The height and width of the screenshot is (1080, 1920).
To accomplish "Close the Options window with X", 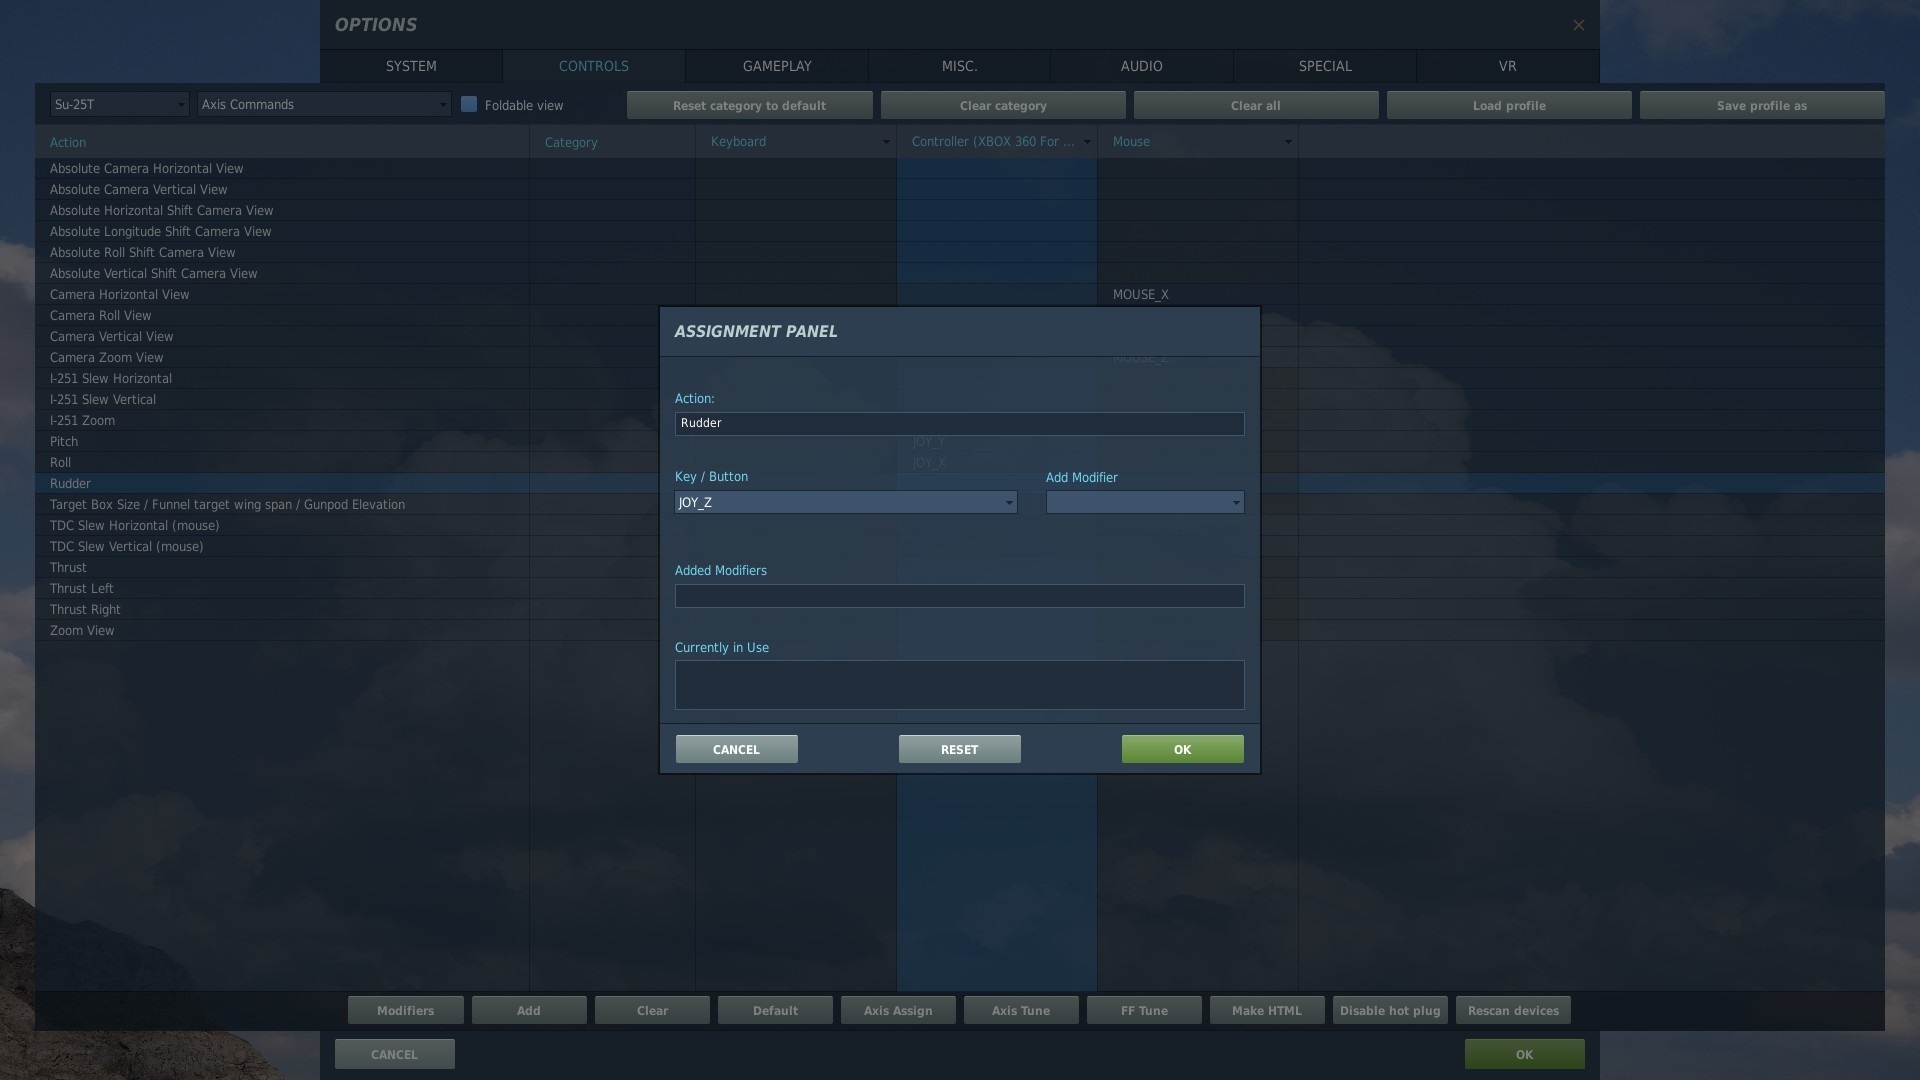I will pyautogui.click(x=1578, y=25).
